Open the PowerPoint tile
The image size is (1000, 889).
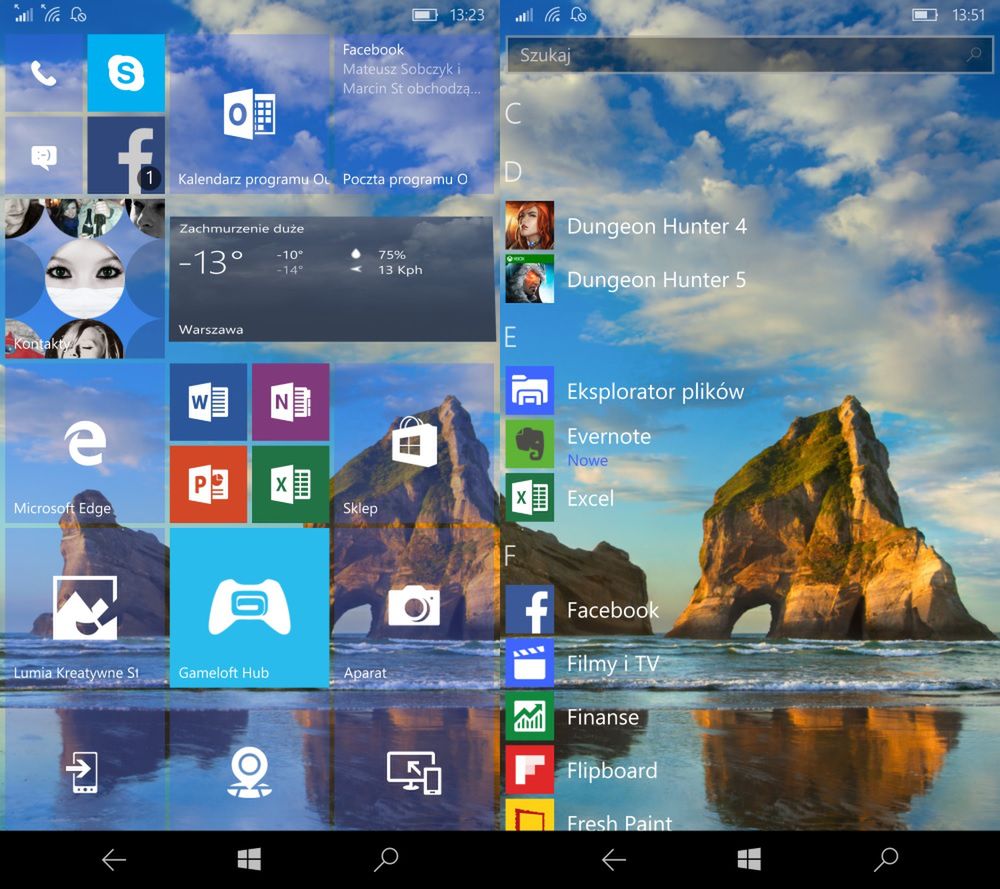pyautogui.click(x=208, y=484)
